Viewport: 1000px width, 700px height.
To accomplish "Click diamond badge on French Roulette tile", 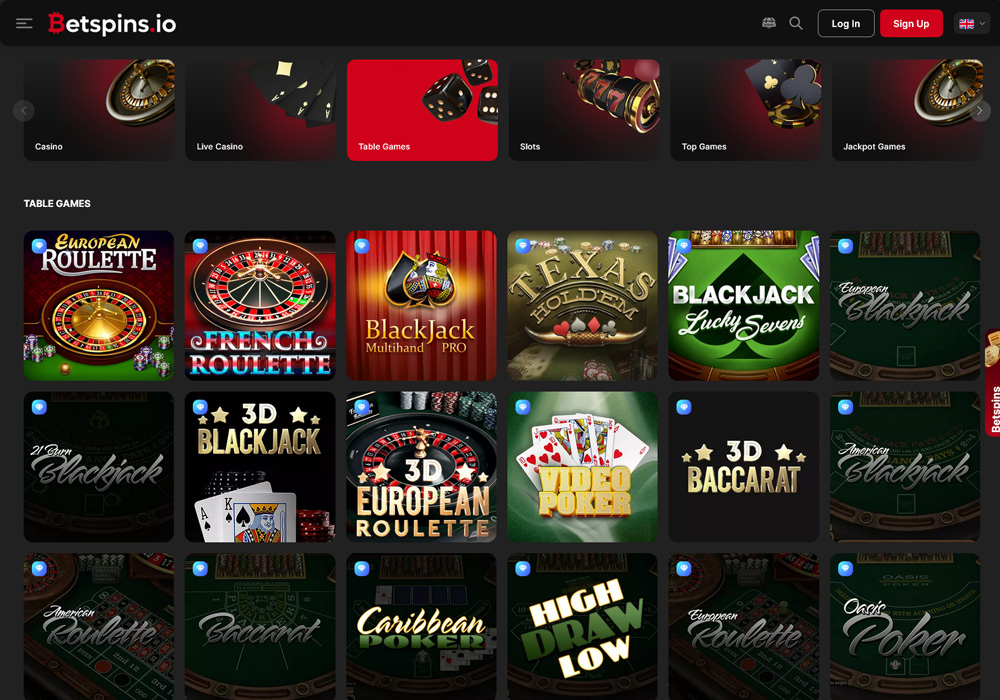I will pos(200,246).
